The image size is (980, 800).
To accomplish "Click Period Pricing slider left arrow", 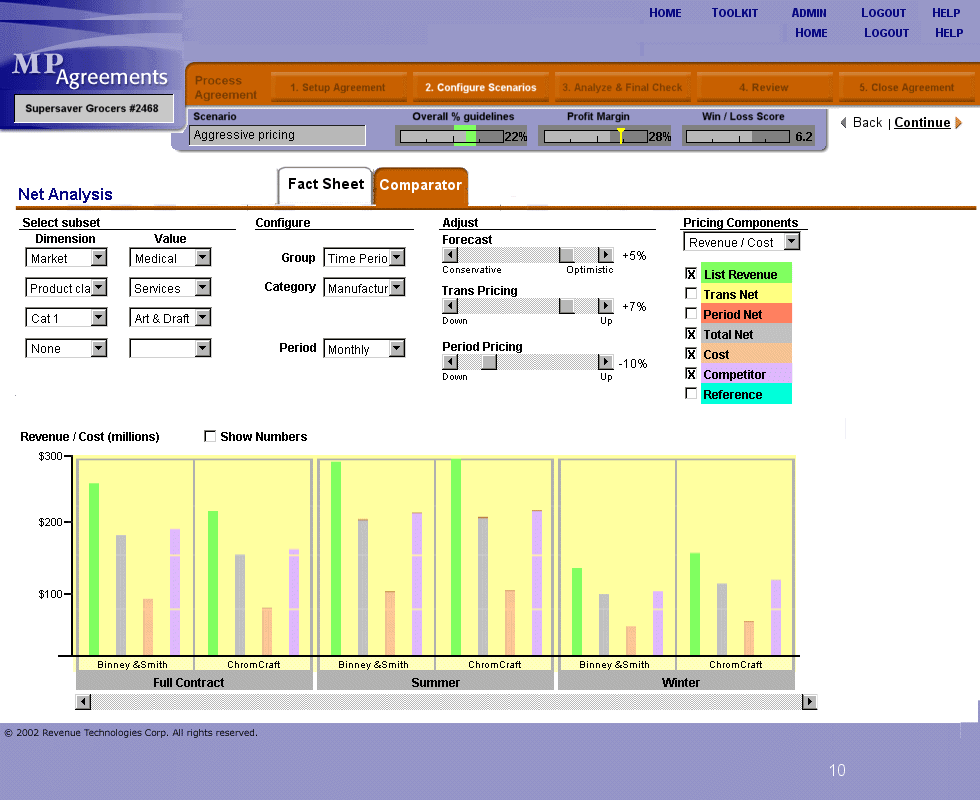I will (450, 362).
